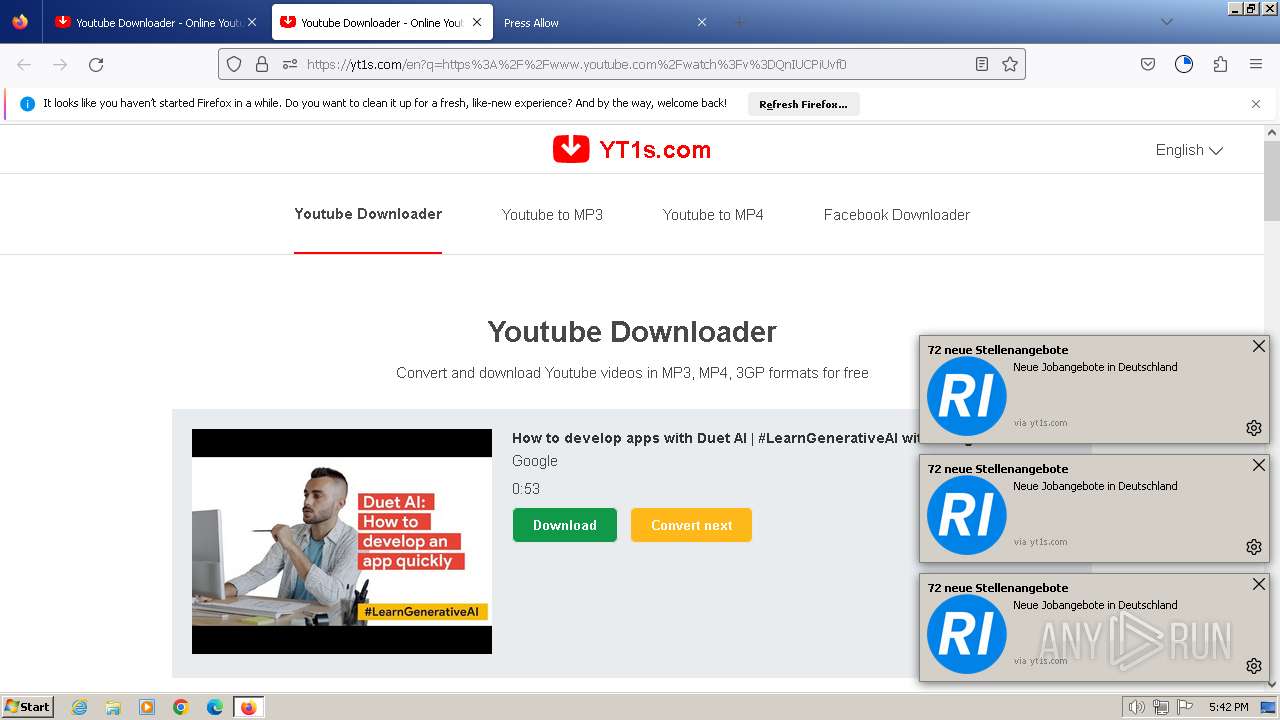Click the 0:53 duration text

tap(526, 489)
